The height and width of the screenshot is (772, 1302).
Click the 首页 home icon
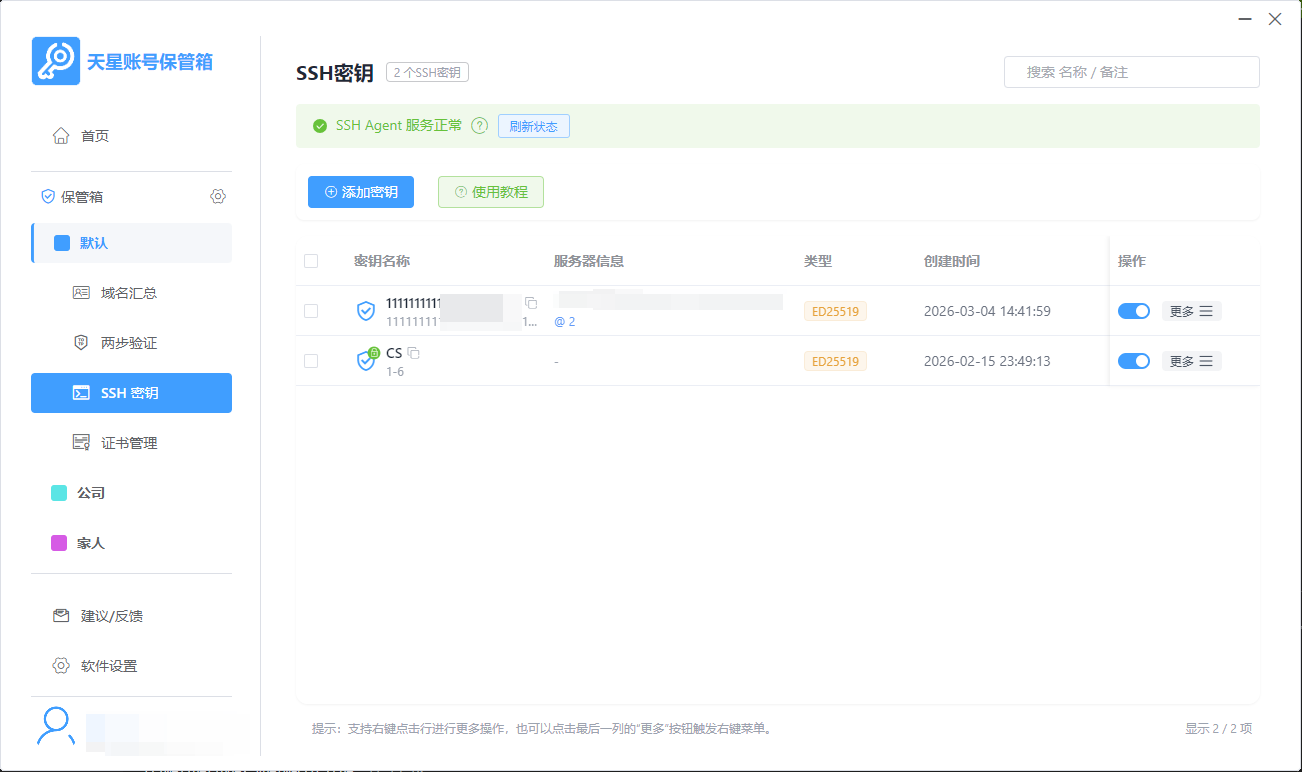58,135
